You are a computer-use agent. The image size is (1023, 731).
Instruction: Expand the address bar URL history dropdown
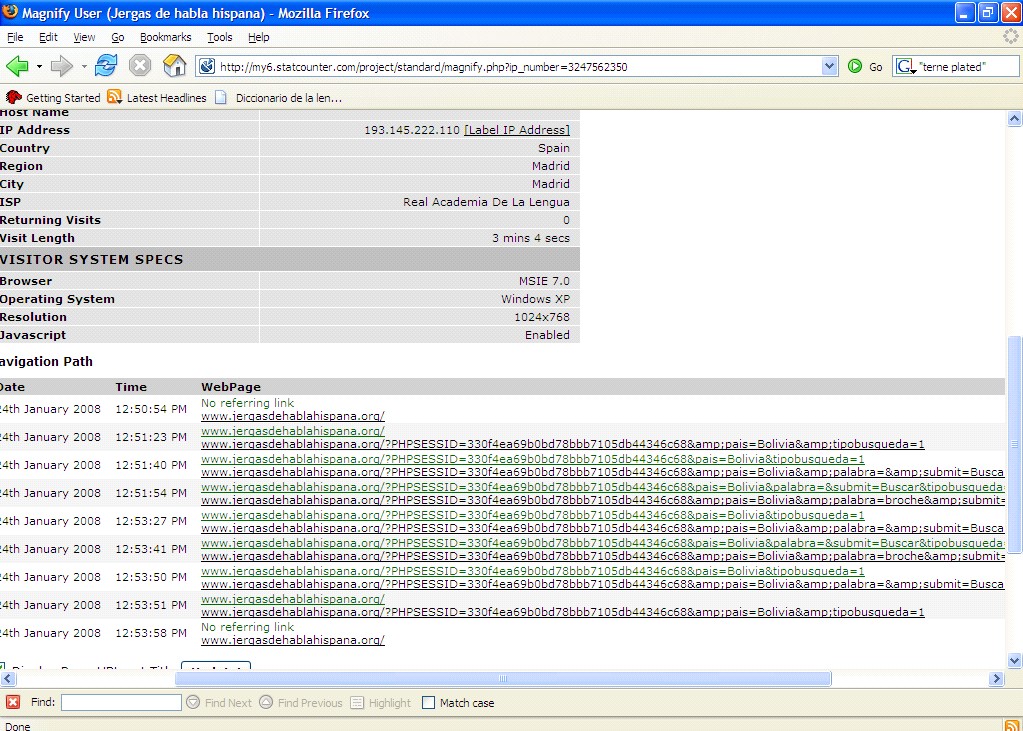click(829, 66)
